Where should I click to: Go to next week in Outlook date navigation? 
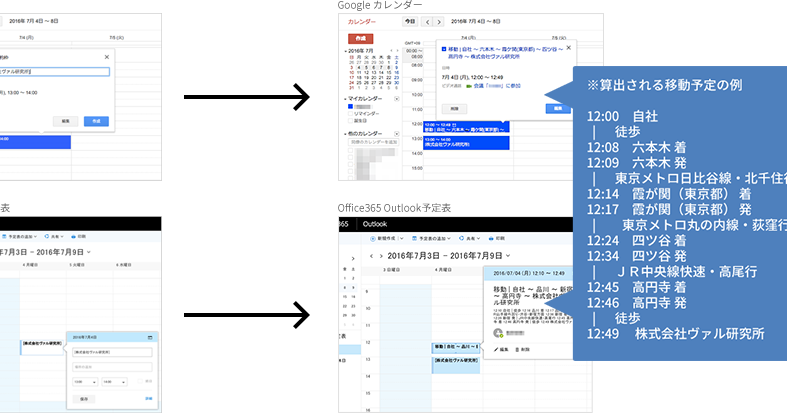pyautogui.click(x=381, y=256)
